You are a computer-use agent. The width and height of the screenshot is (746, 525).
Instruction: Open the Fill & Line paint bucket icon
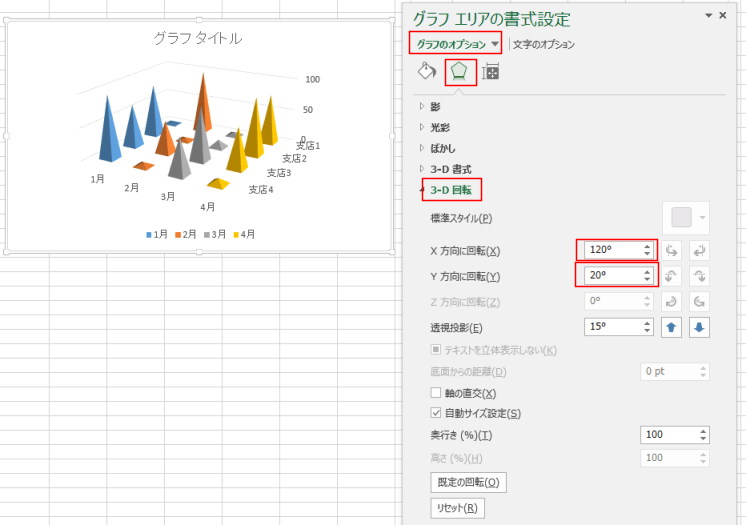(426, 71)
